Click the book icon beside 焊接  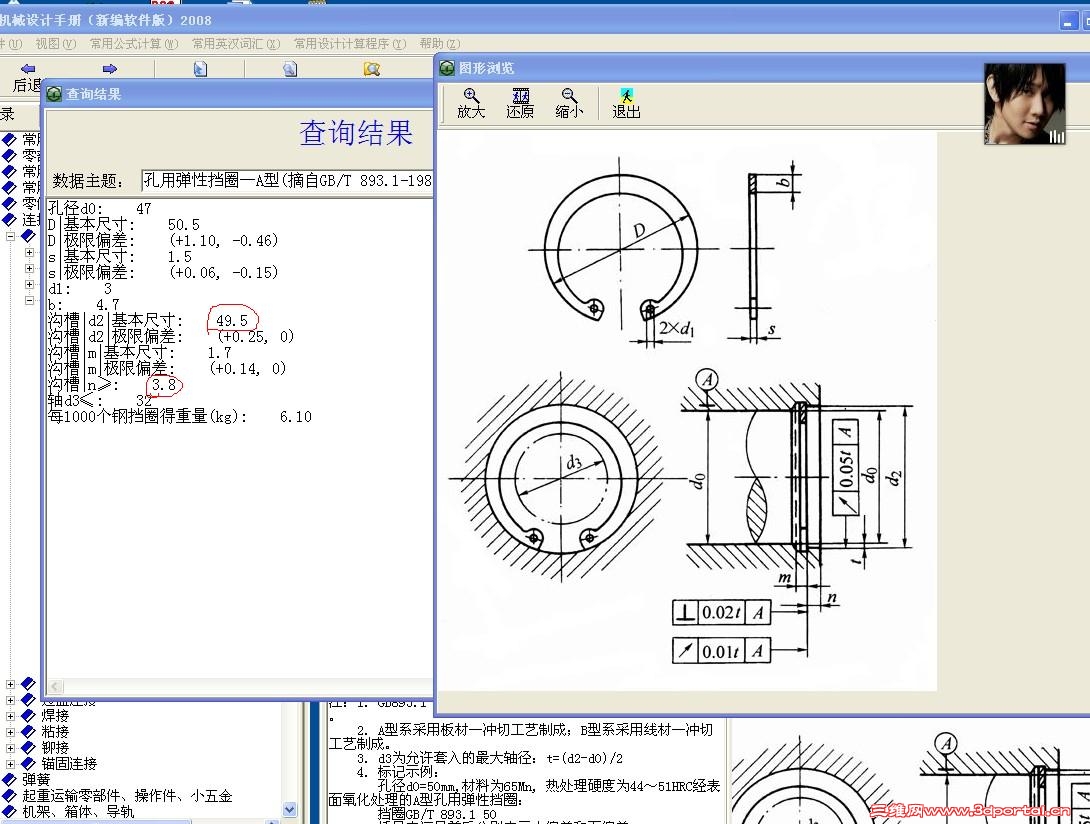pyautogui.click(x=29, y=715)
